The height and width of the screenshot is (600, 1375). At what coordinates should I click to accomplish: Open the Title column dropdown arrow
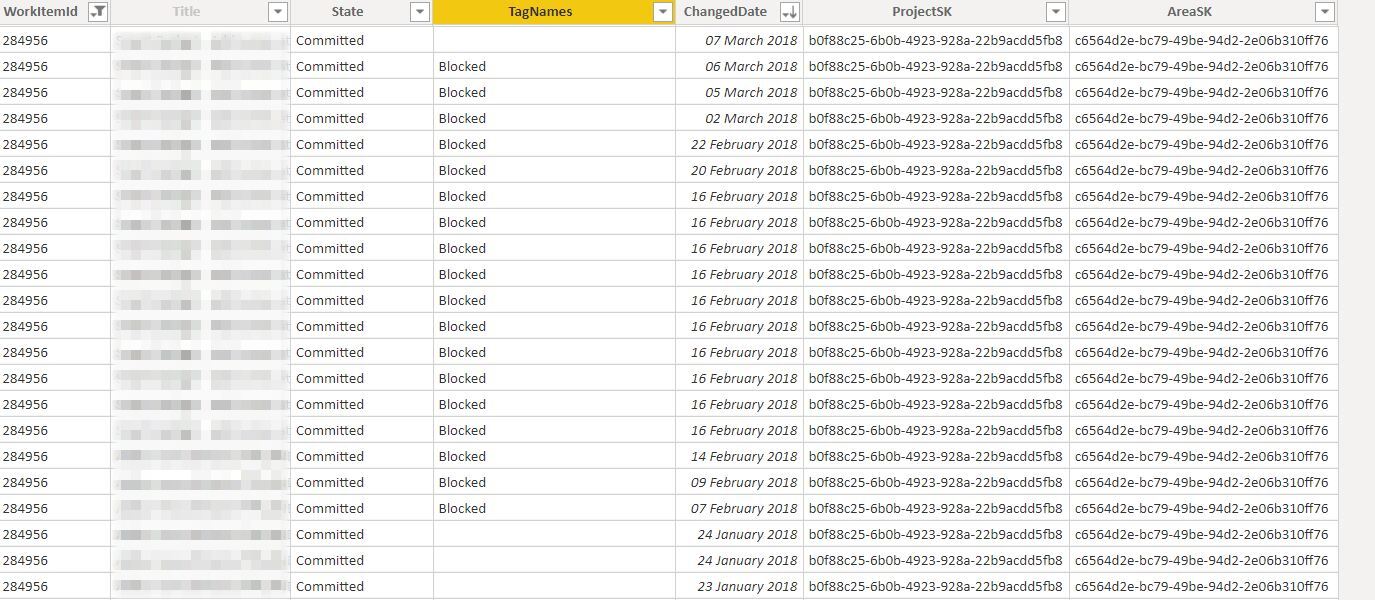278,12
